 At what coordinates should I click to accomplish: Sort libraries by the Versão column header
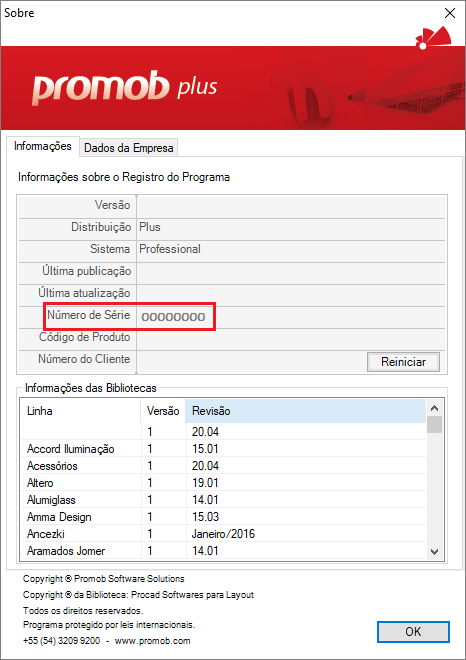(x=163, y=411)
